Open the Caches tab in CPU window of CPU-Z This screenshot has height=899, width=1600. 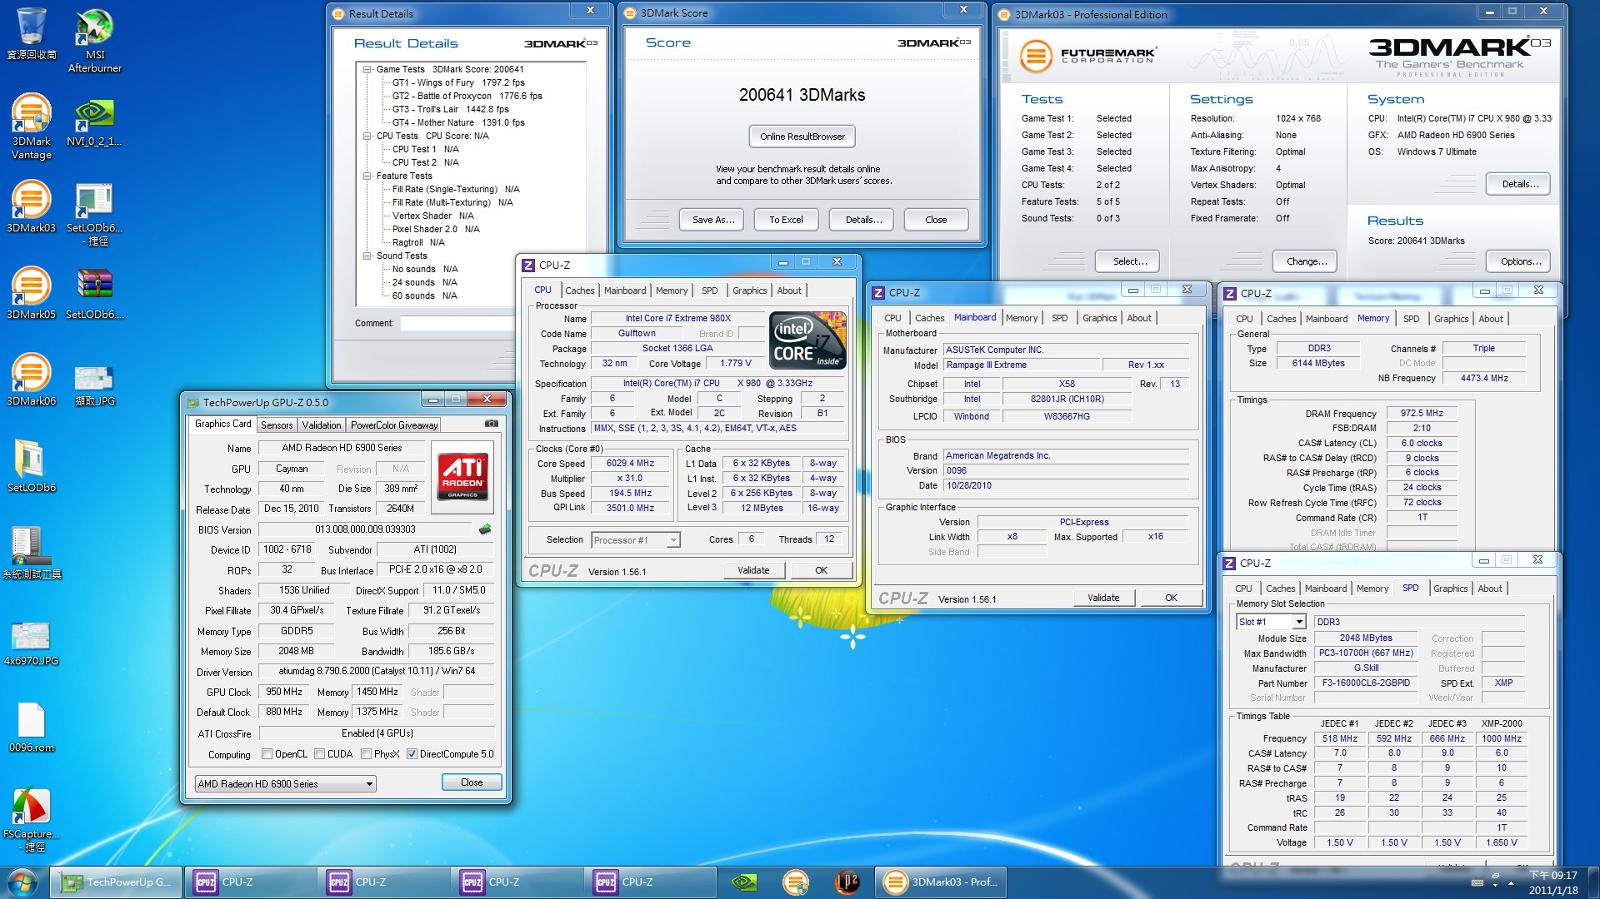[580, 291]
